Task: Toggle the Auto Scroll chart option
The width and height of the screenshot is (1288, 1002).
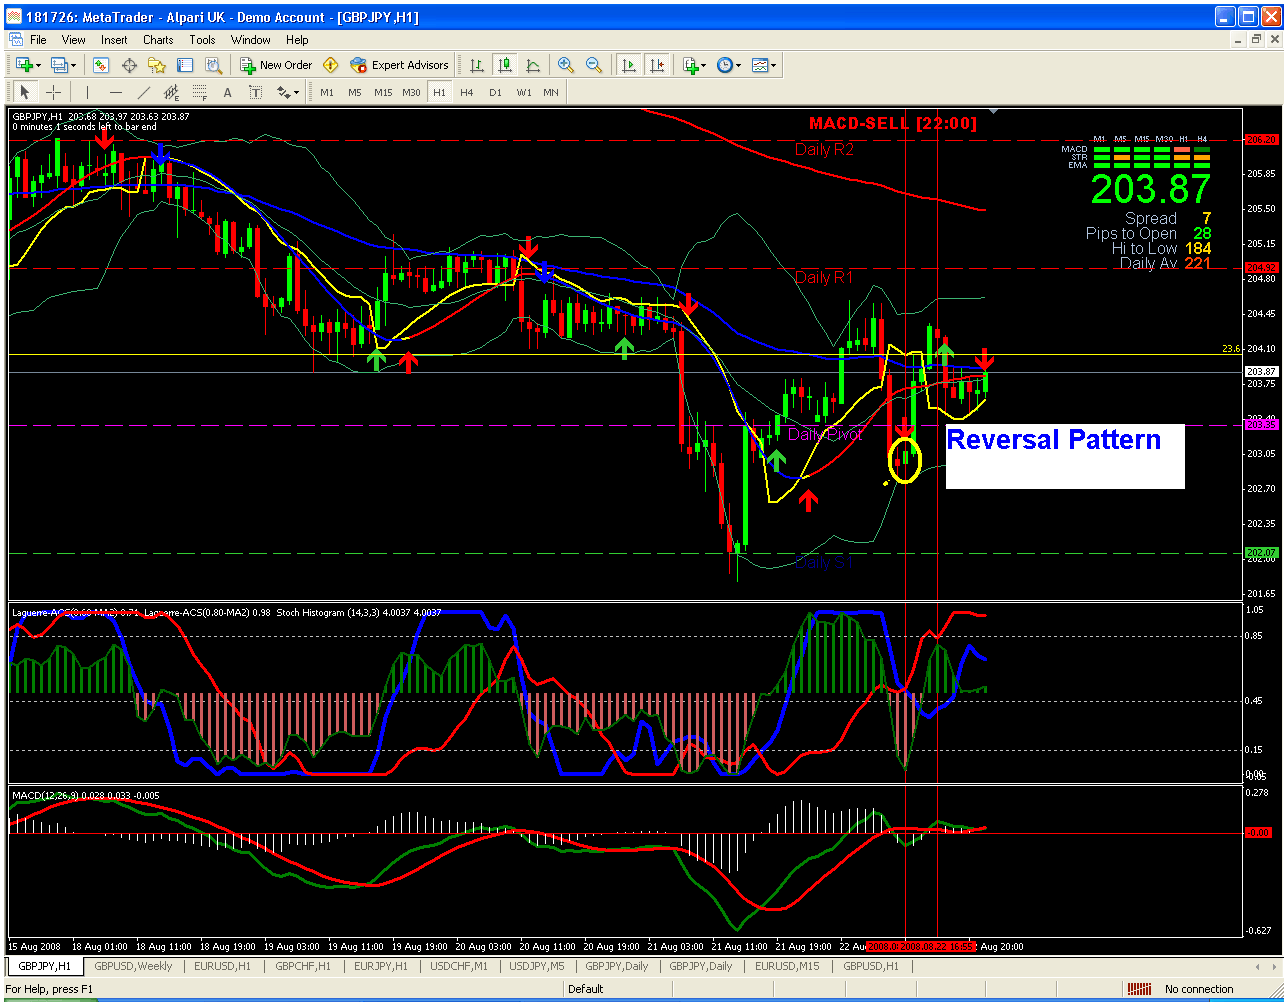Action: pos(629,65)
